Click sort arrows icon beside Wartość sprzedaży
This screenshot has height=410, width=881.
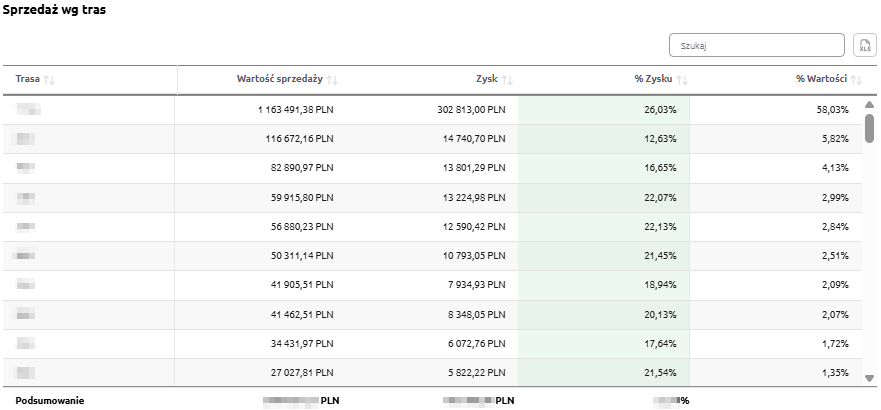[x=333, y=80]
